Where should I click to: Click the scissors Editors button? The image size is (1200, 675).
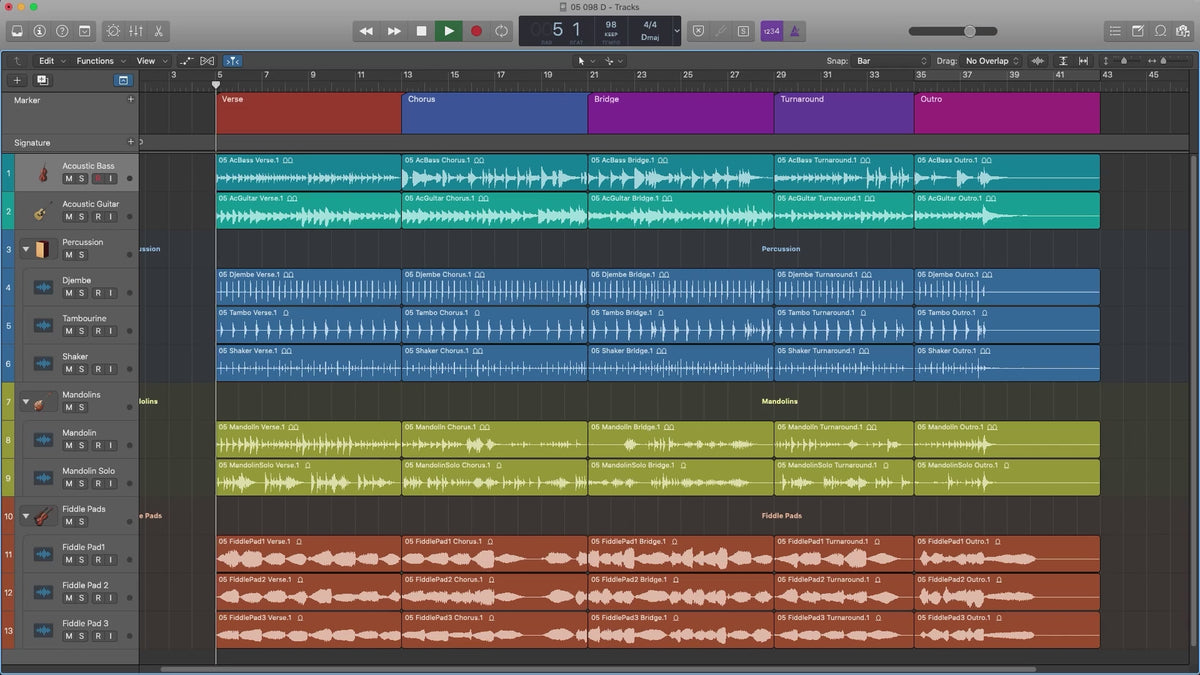(x=160, y=31)
